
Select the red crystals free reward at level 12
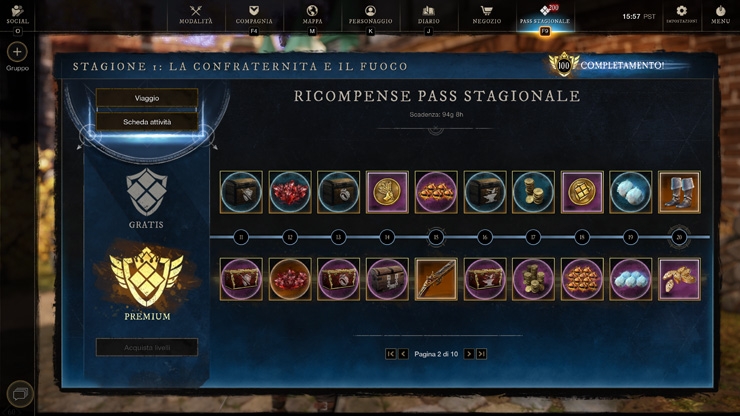tap(290, 192)
